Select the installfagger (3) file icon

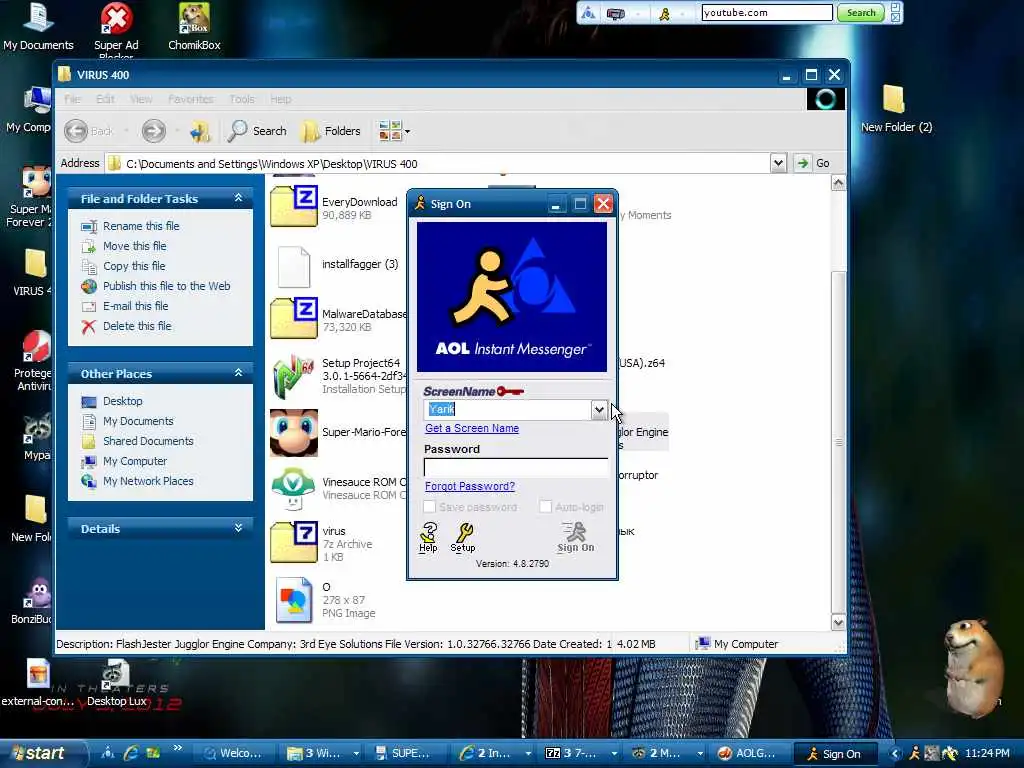(294, 266)
